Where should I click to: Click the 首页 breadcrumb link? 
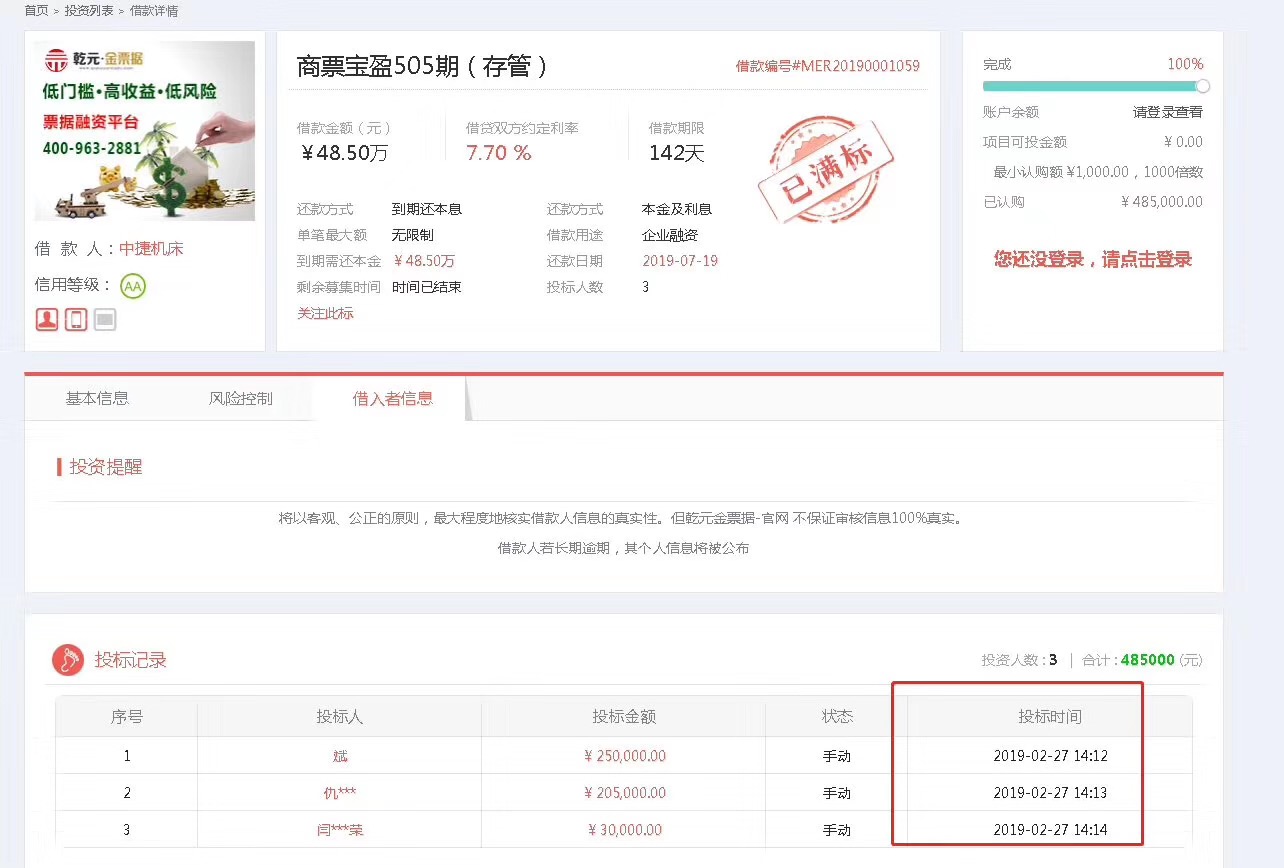tap(34, 10)
